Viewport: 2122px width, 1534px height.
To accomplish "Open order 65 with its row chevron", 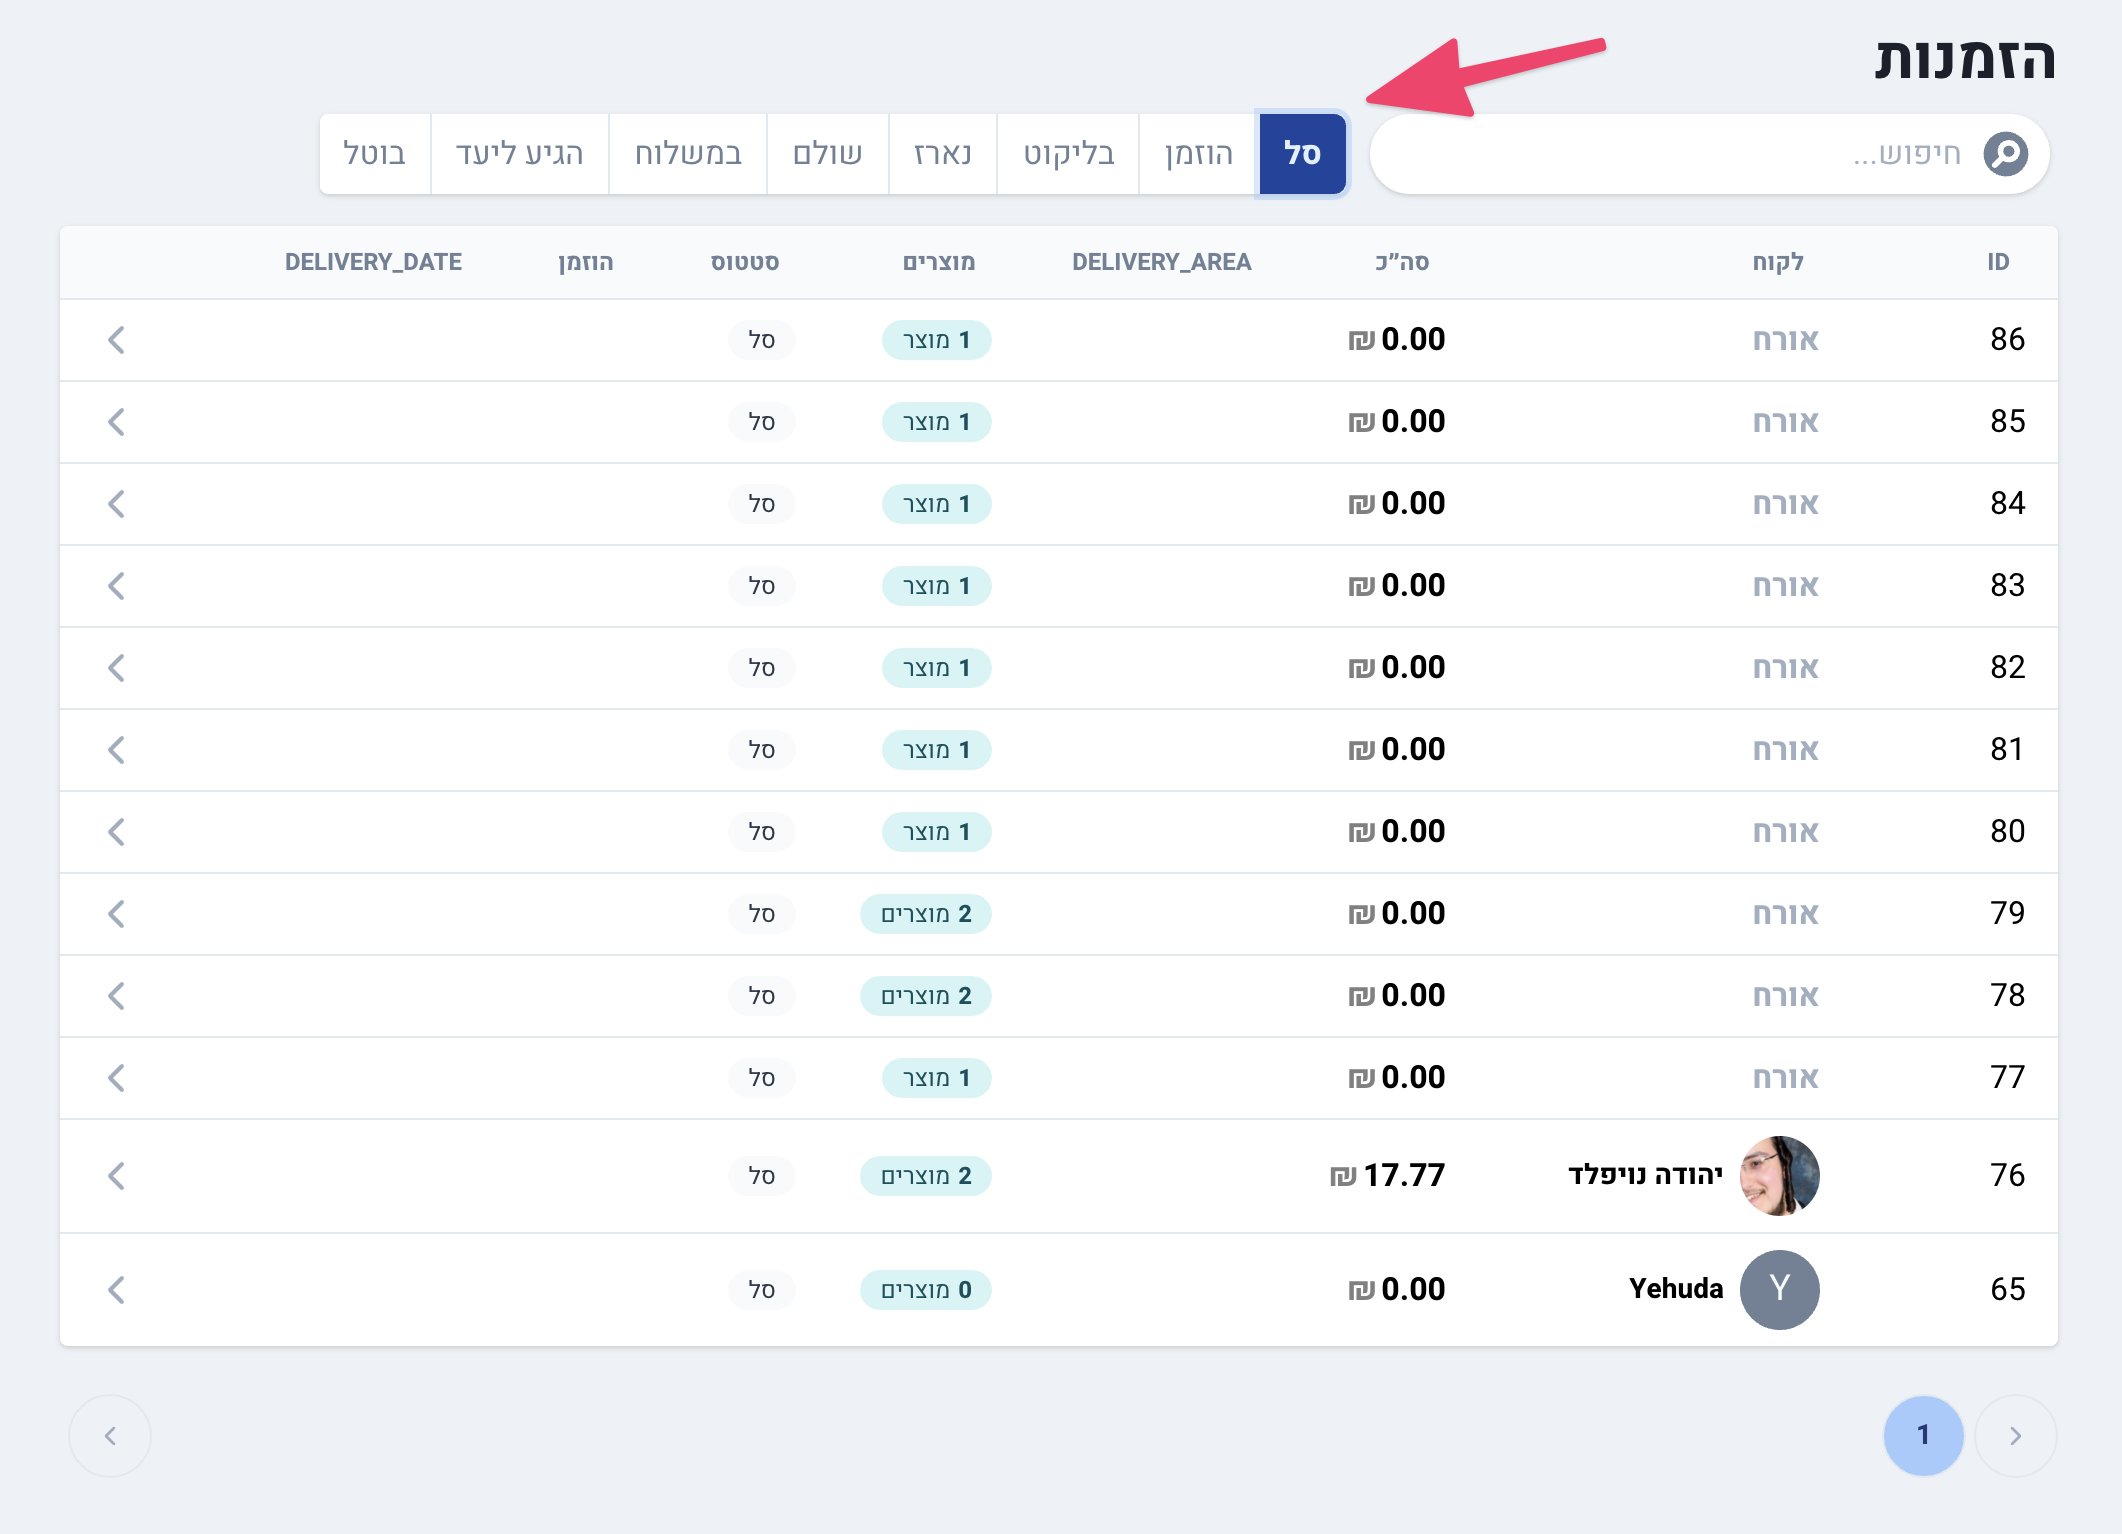I will click(x=116, y=1290).
